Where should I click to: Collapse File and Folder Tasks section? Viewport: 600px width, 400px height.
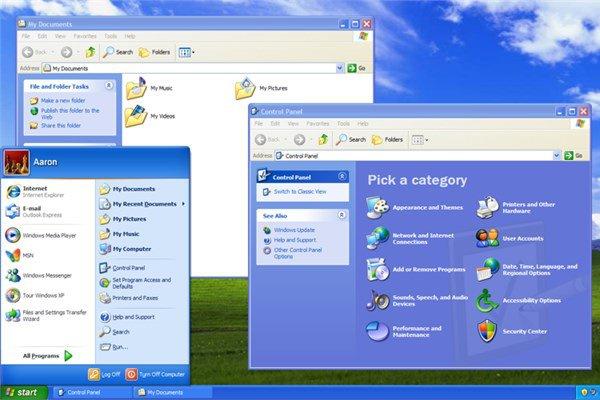(109, 86)
